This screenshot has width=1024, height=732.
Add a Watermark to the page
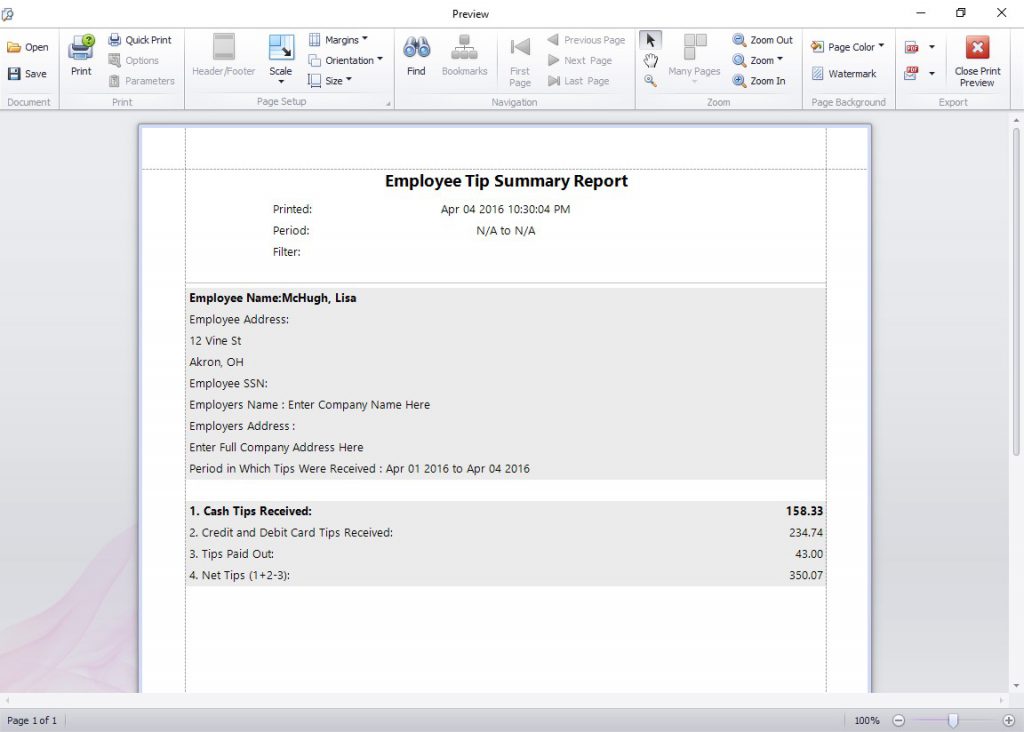coord(846,73)
